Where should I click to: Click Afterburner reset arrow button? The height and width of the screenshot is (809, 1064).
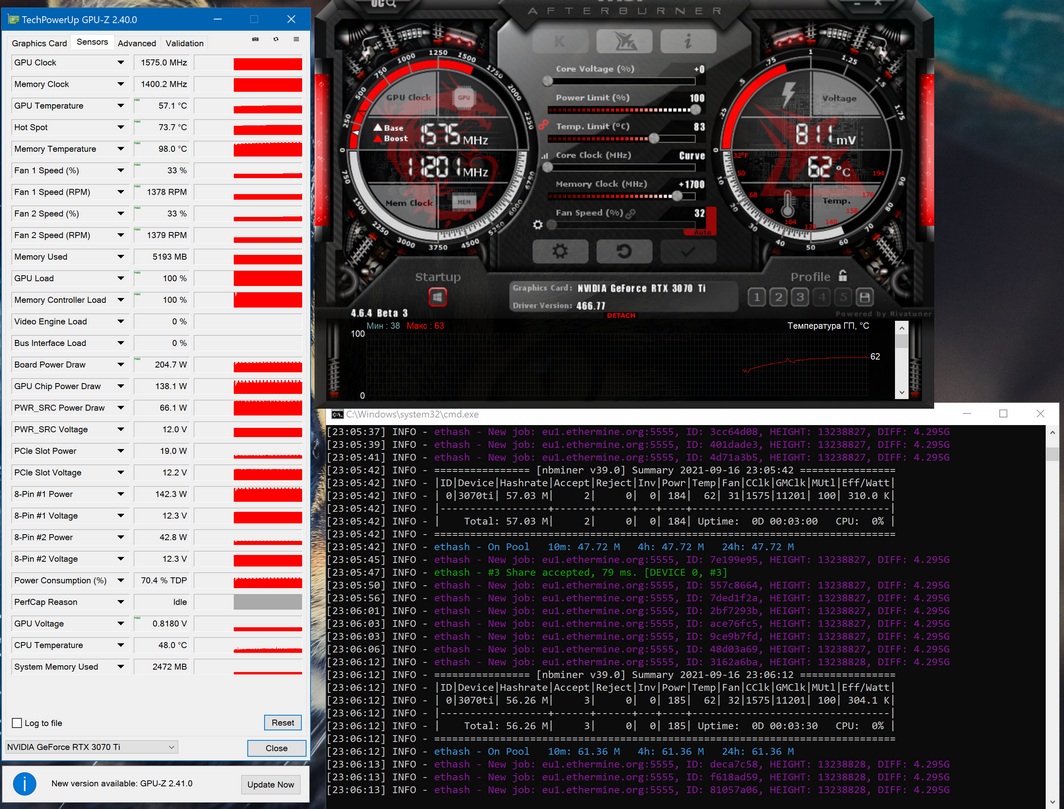pos(624,251)
